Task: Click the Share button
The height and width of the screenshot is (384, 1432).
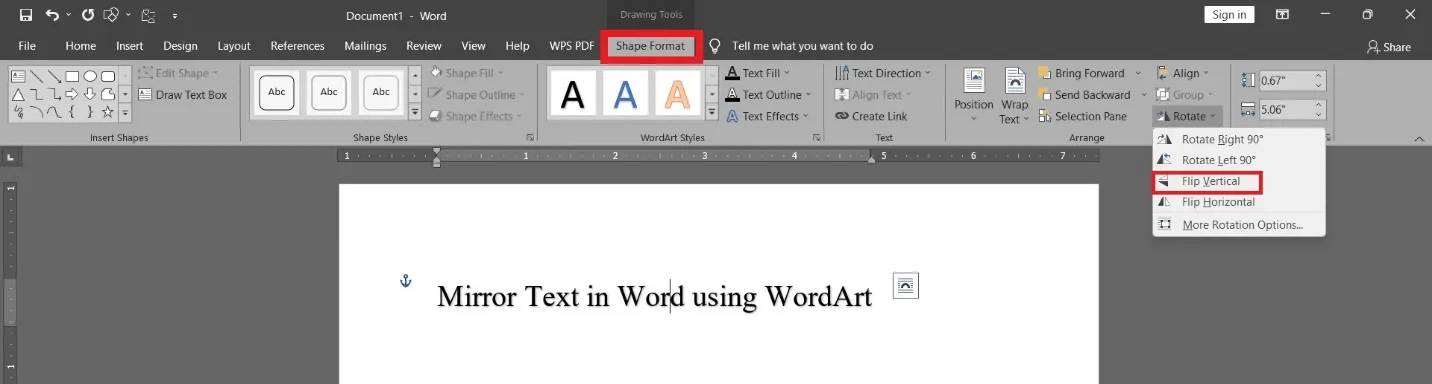Action: pos(1388,47)
